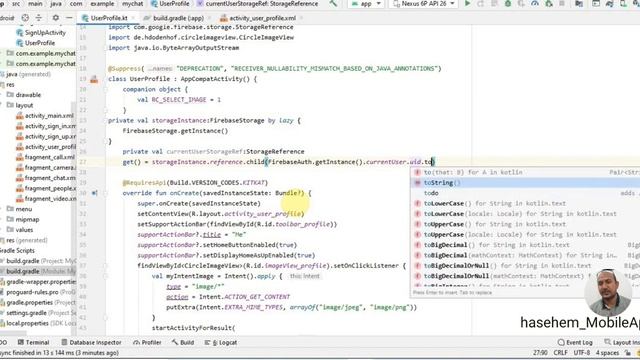Click the class gutter icon beside UserProfile

click(x=94, y=79)
